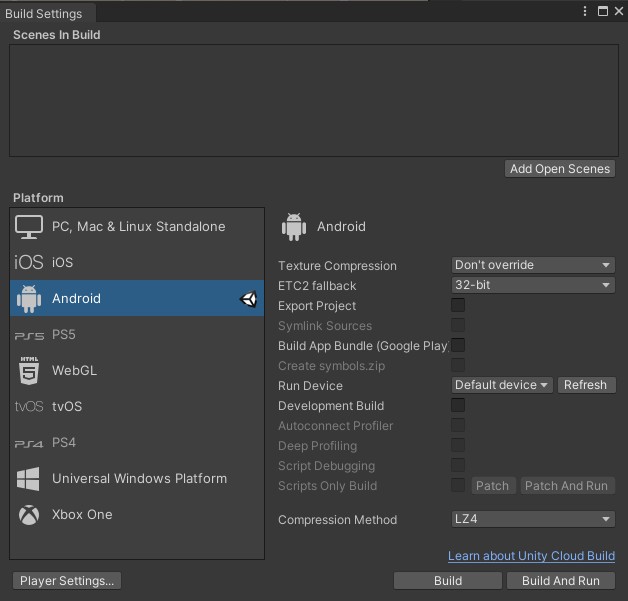Screen dimensions: 628x601
Task: Select PC, Mac & Linux Standalone platform
Action: coord(137,227)
